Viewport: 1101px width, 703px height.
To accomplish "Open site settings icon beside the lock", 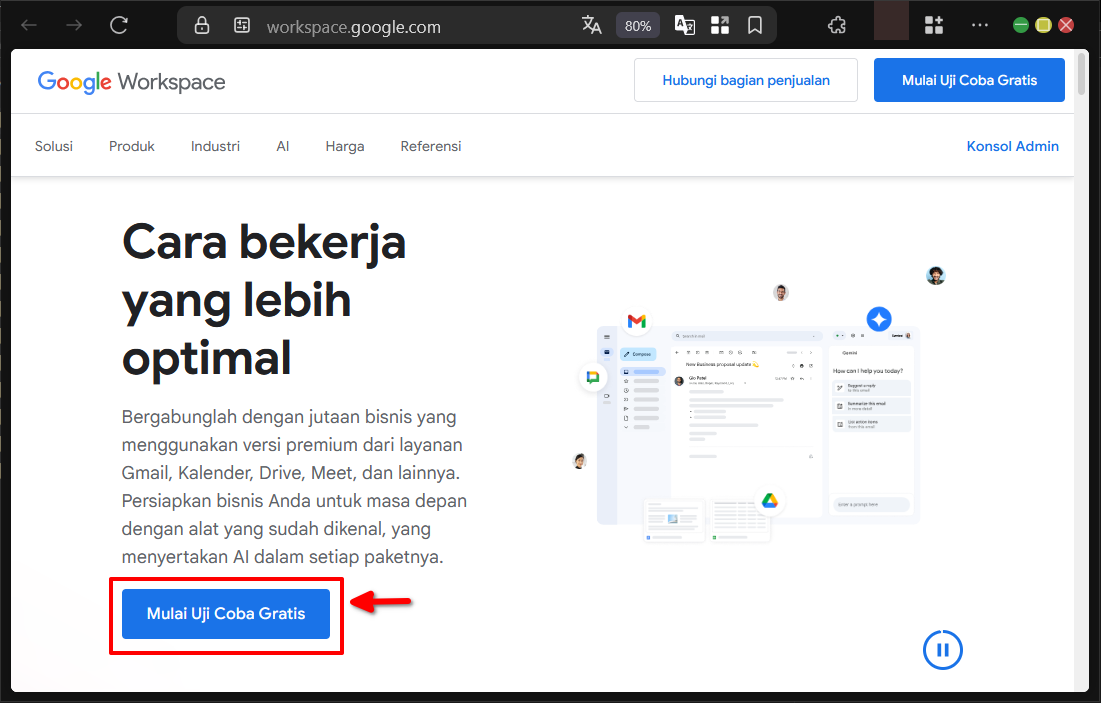I will click(242, 26).
